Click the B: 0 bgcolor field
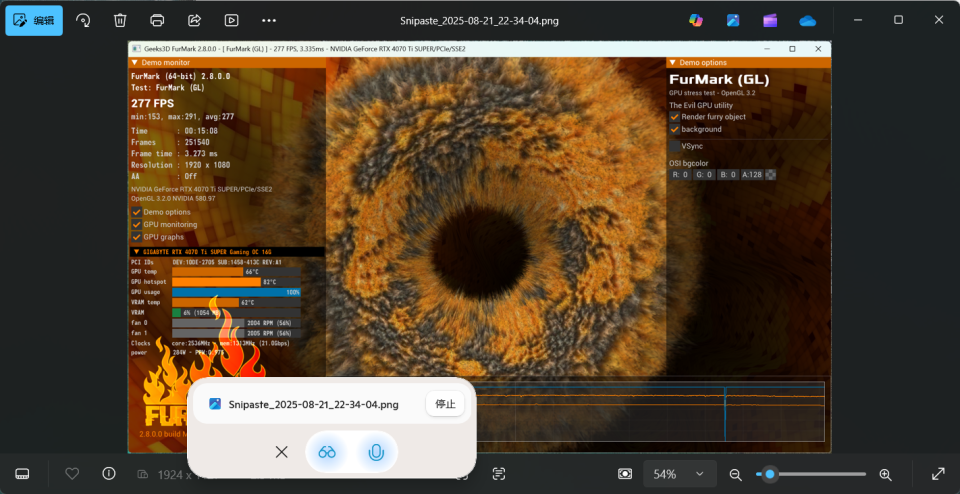Image resolution: width=960 pixels, height=494 pixels. tap(728, 174)
